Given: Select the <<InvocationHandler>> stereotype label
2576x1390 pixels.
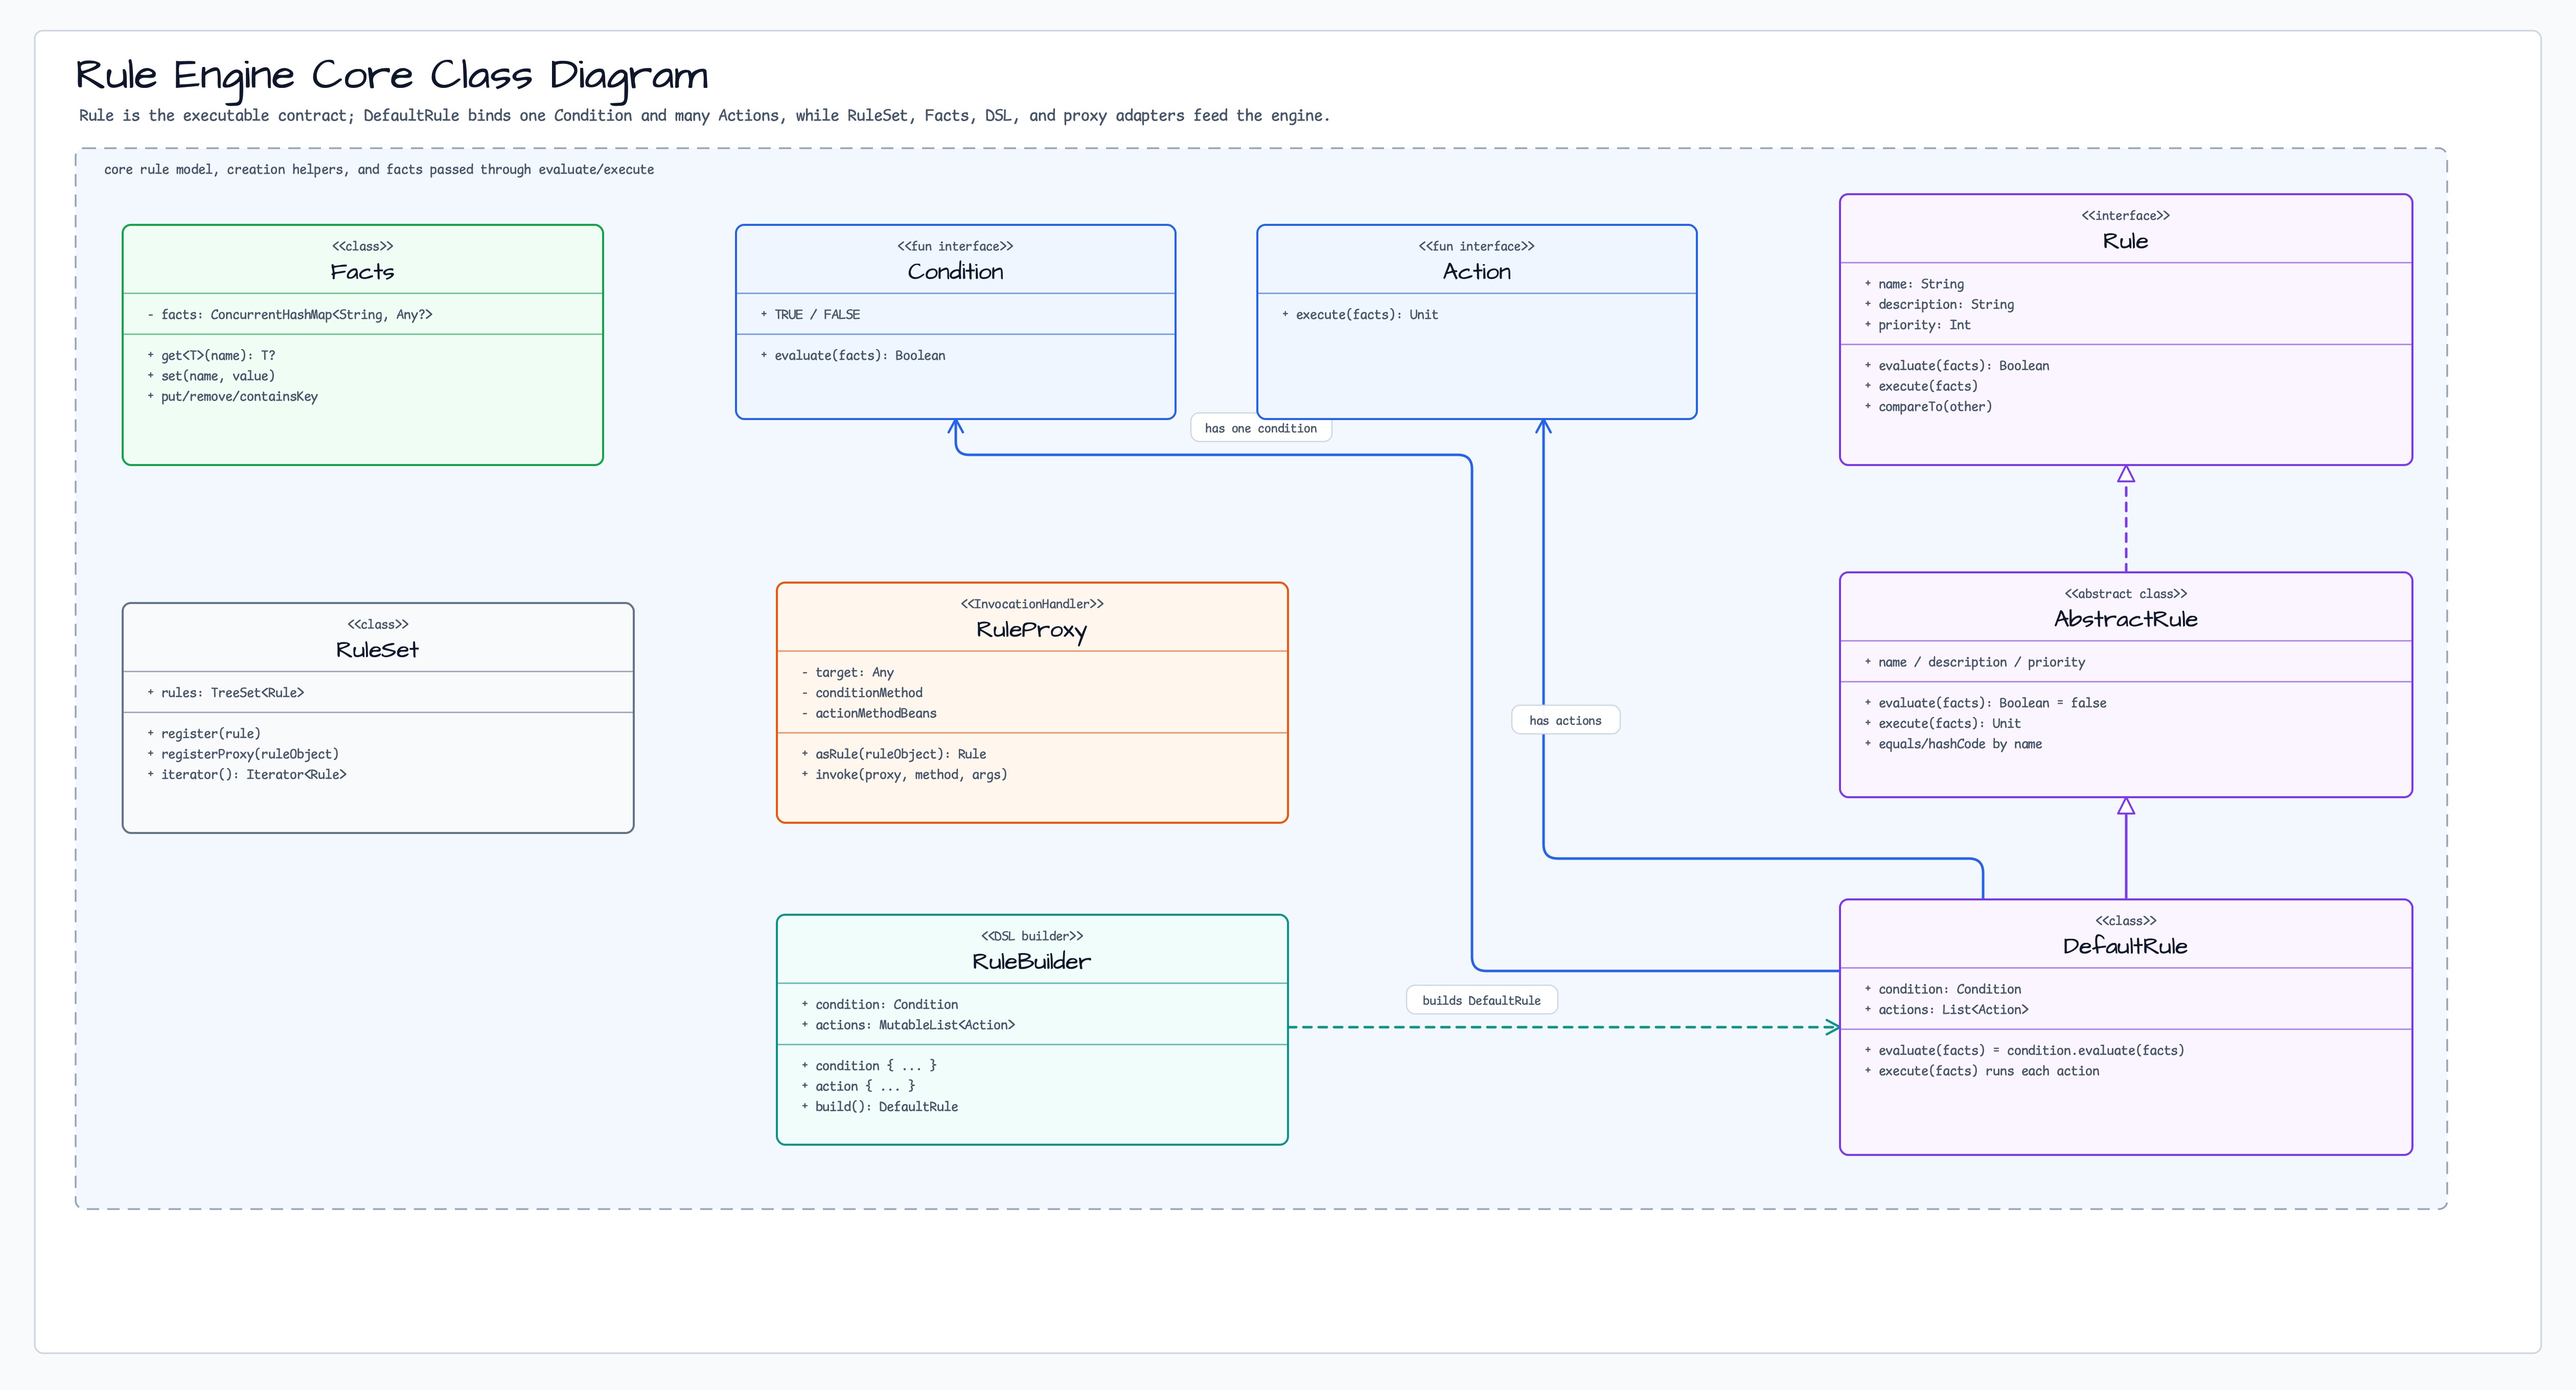Looking at the screenshot, I should (1031, 604).
